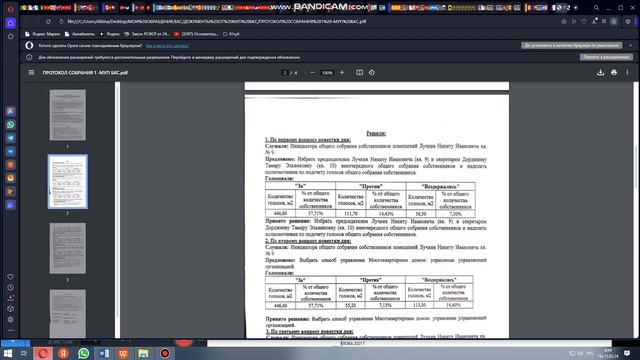
Task: Open Easy Setup icon in Opera toolbar
Action: [x=628, y=21]
